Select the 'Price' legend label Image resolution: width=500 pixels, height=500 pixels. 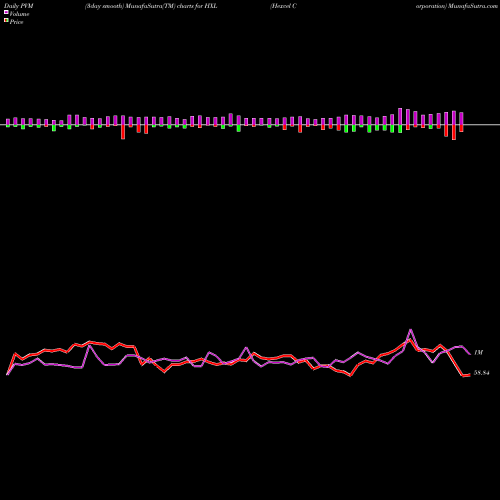[x=16, y=22]
